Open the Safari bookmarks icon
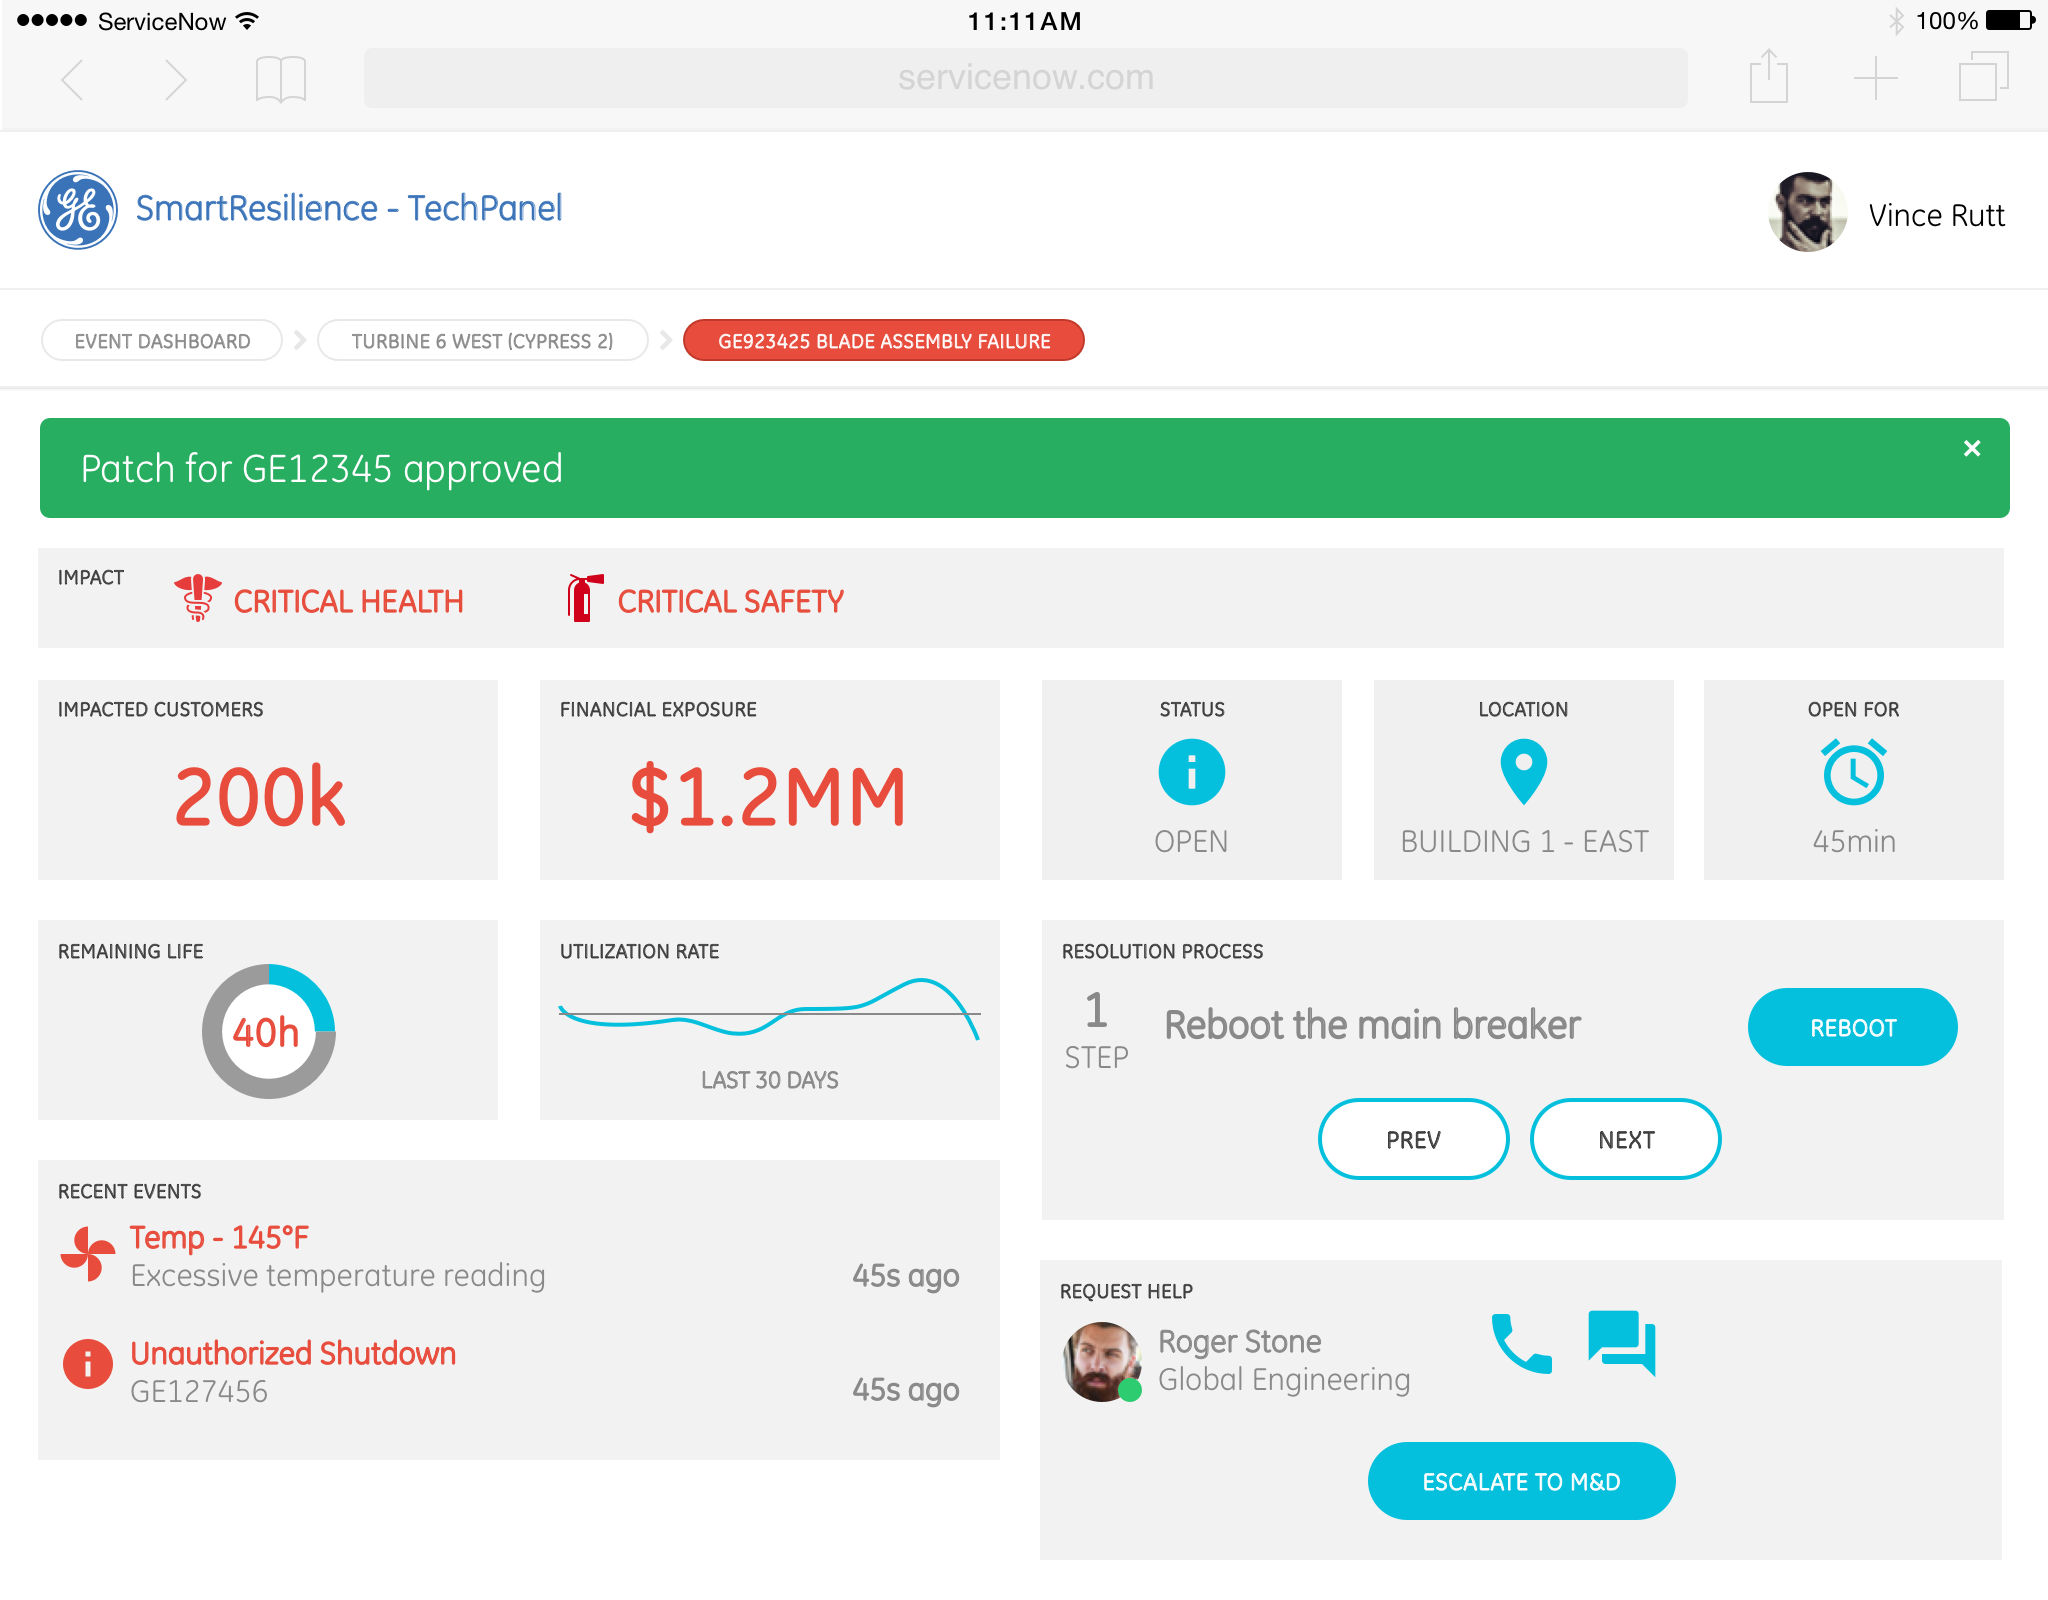The width and height of the screenshot is (2048, 1600). click(280, 79)
